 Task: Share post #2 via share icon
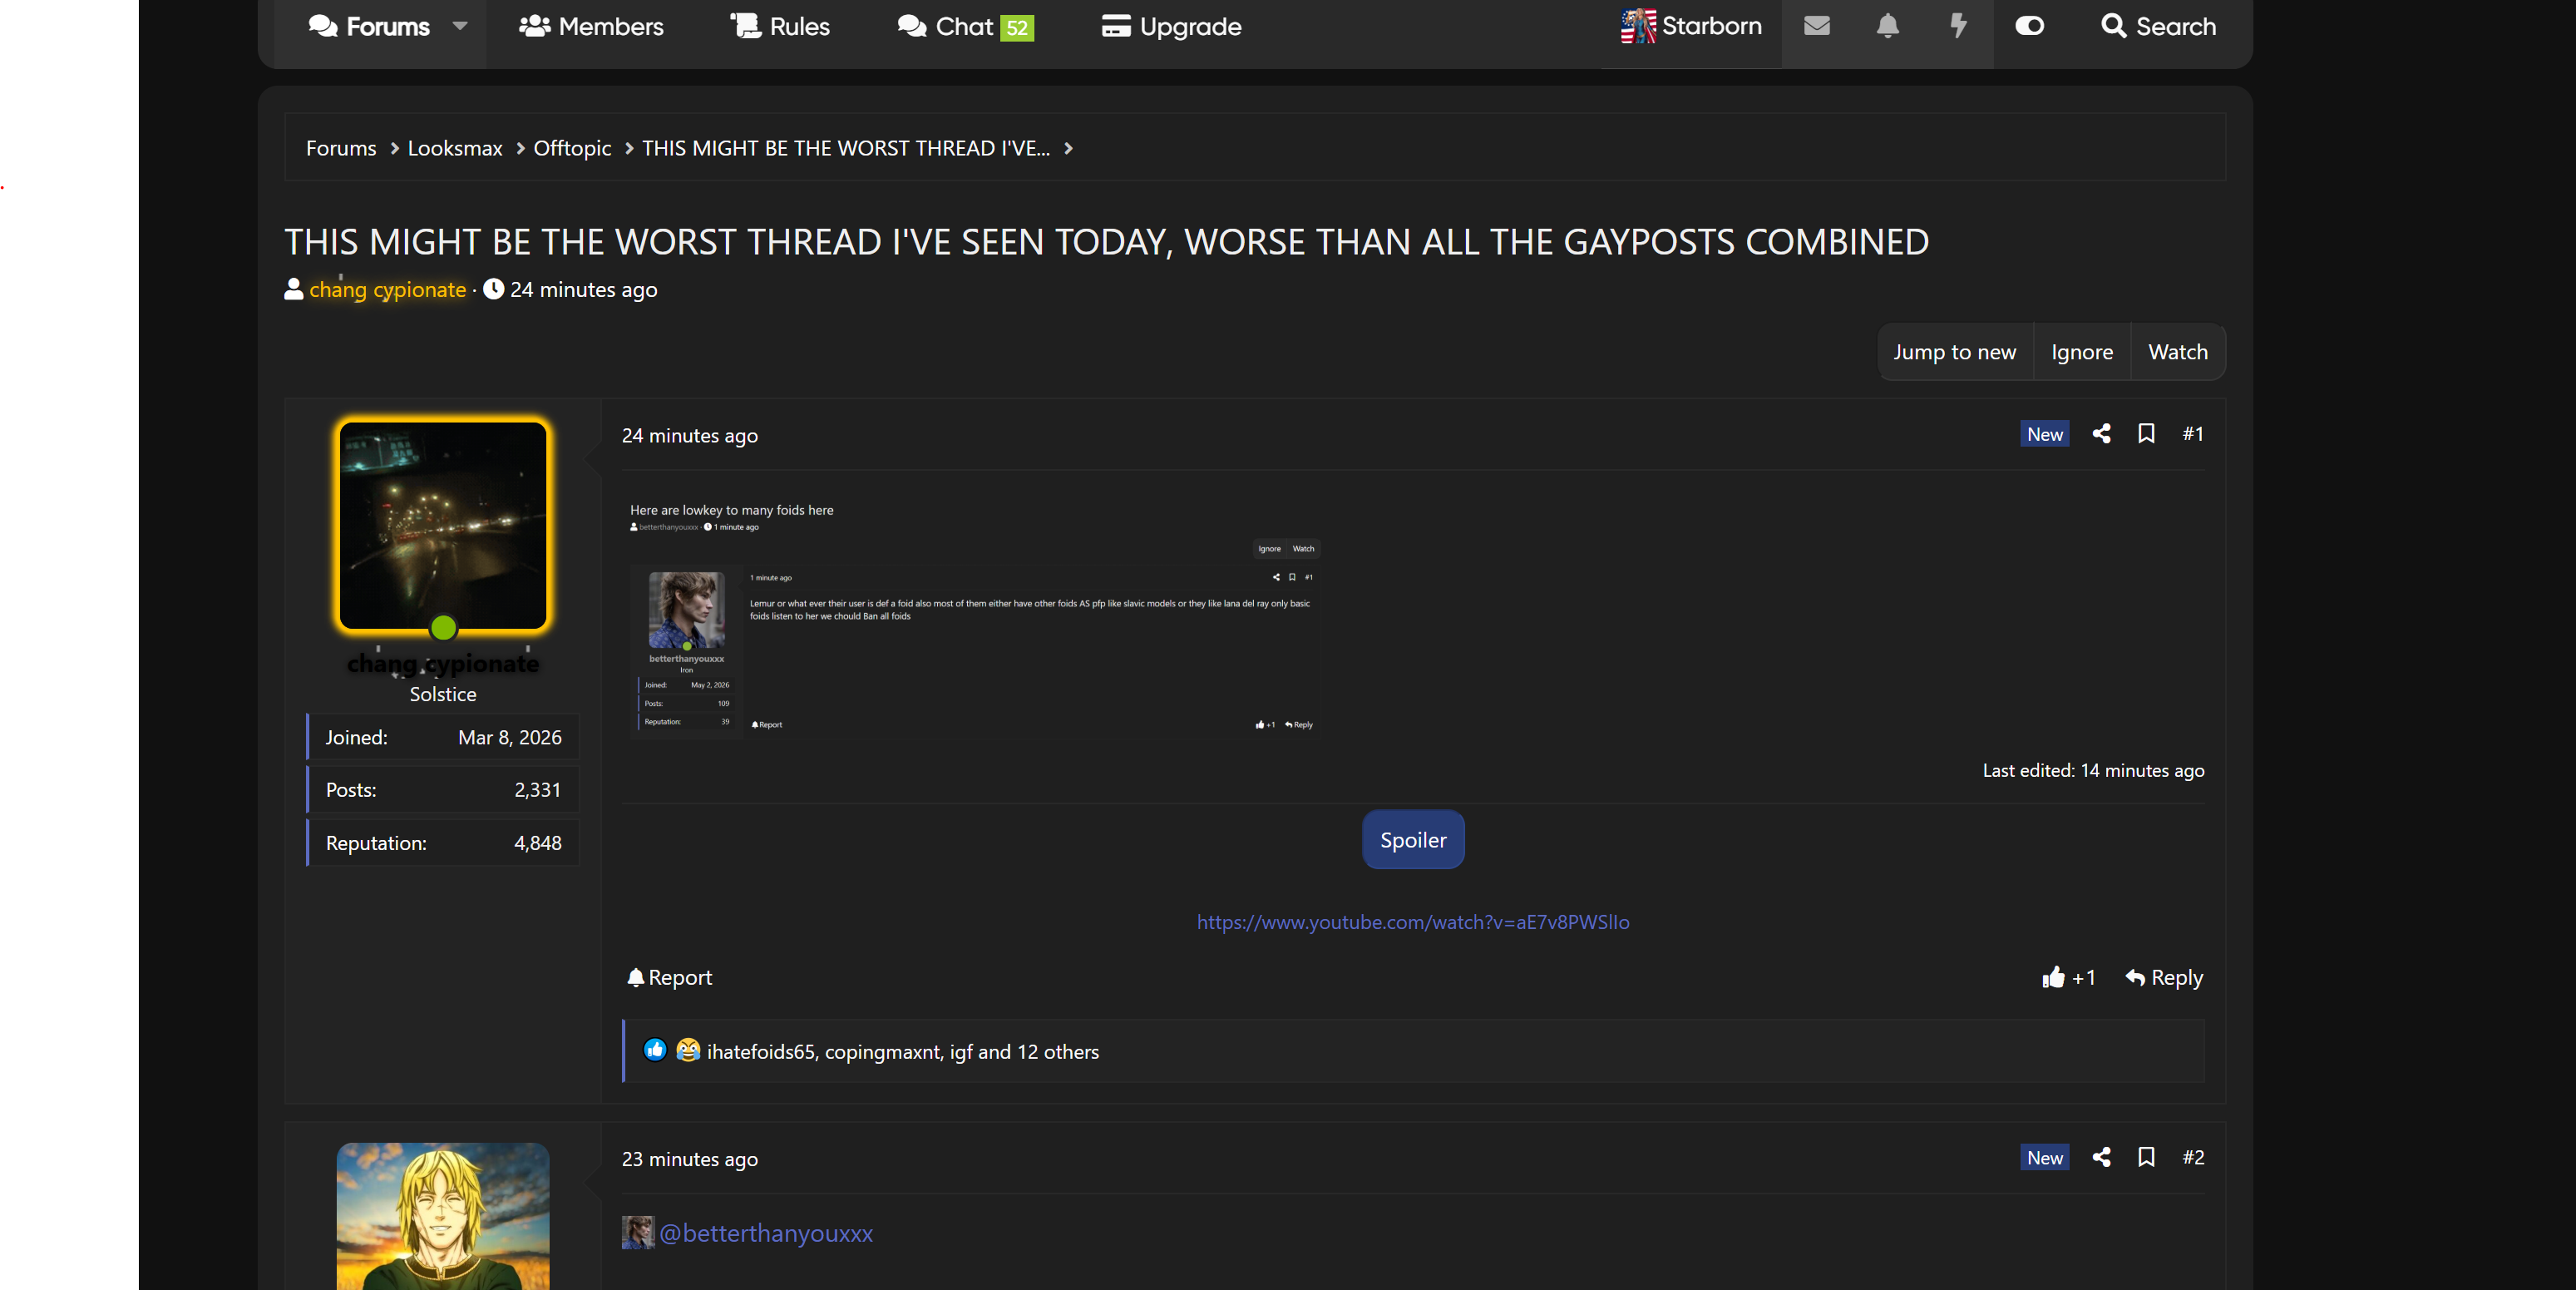point(2101,1157)
